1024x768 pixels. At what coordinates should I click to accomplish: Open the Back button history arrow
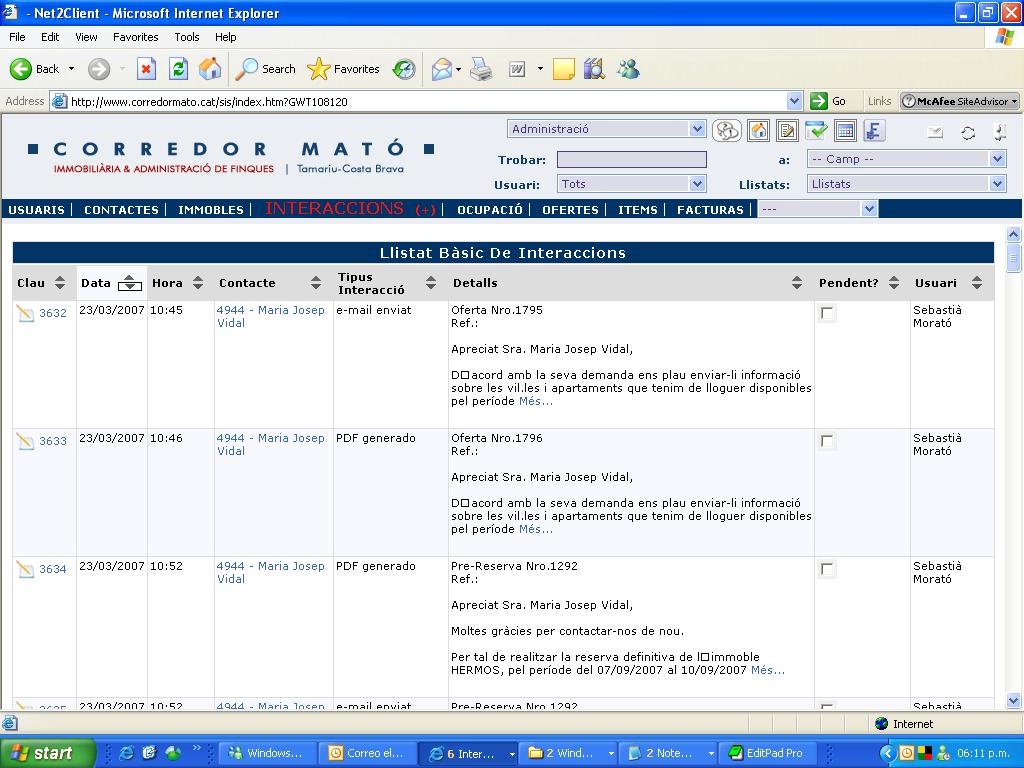pyautogui.click(x=71, y=69)
